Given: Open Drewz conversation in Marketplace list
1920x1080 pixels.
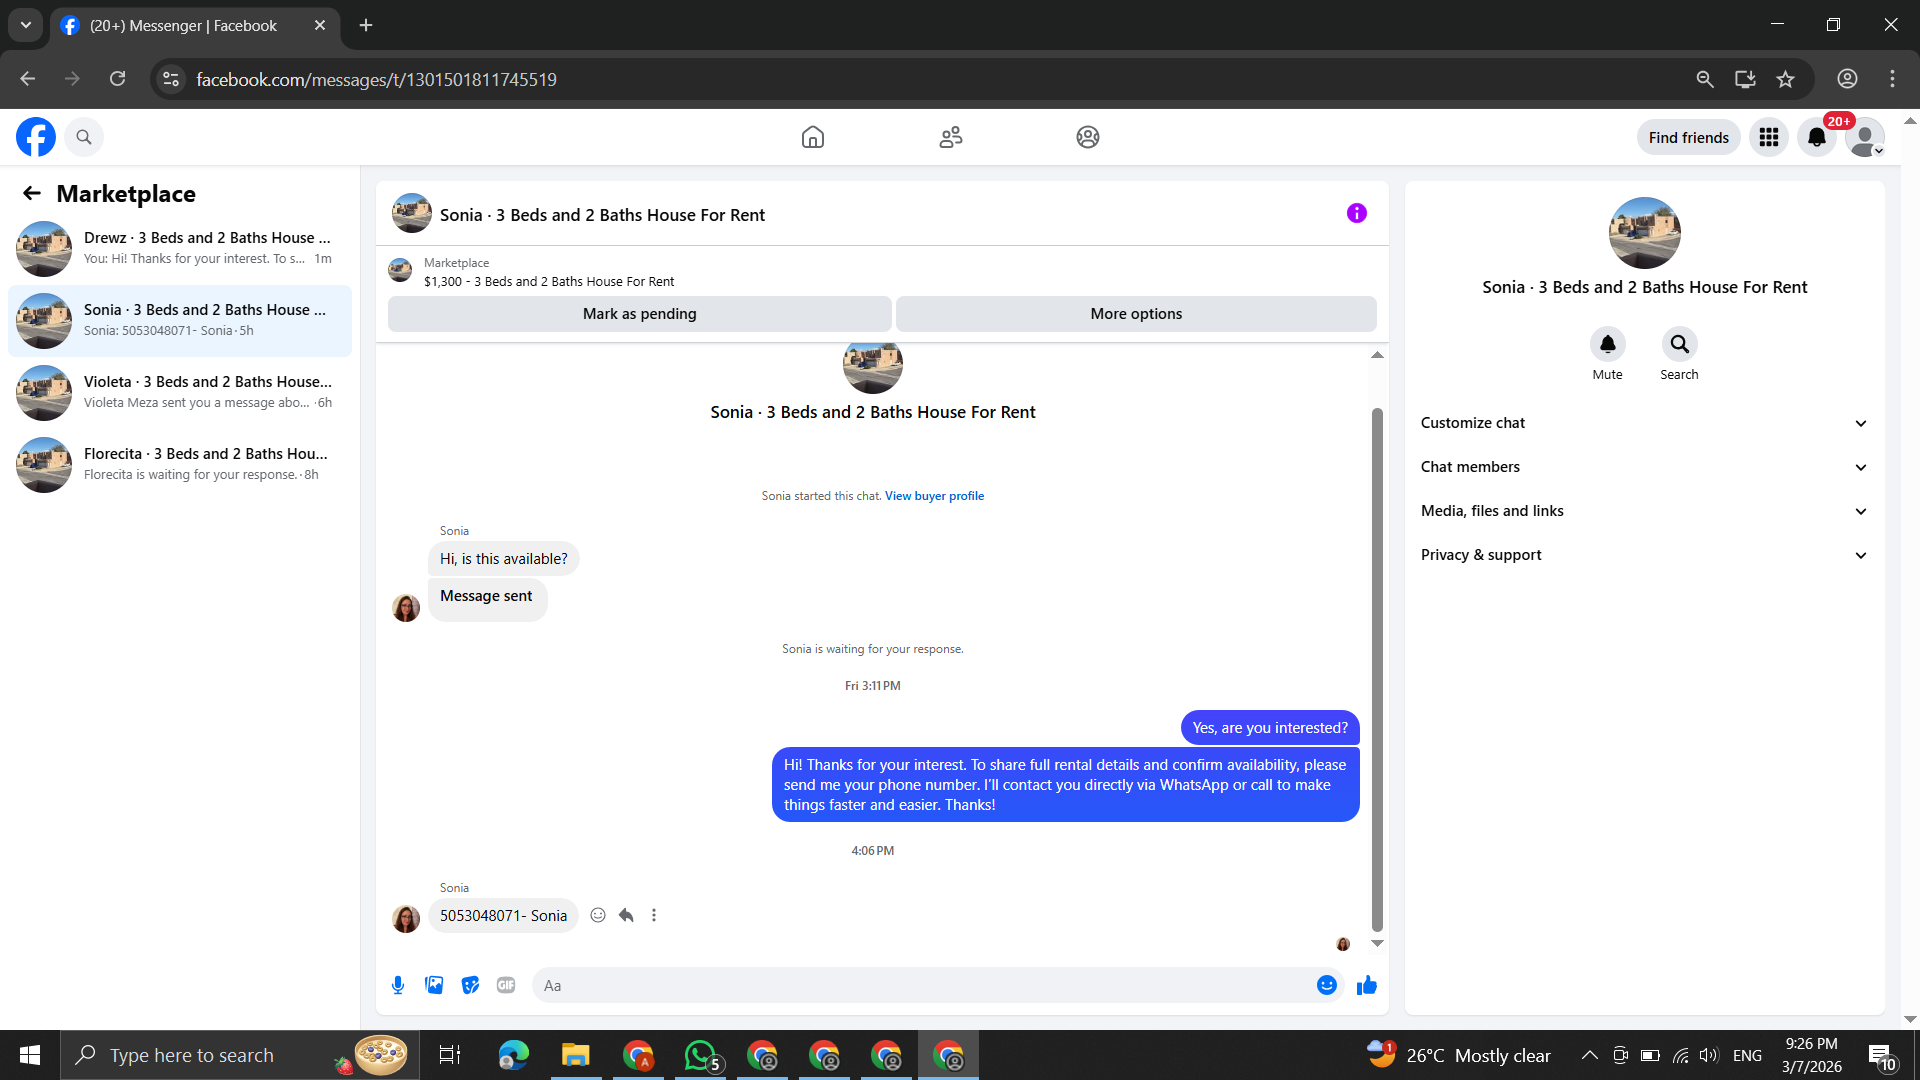Looking at the screenshot, I should click(180, 248).
